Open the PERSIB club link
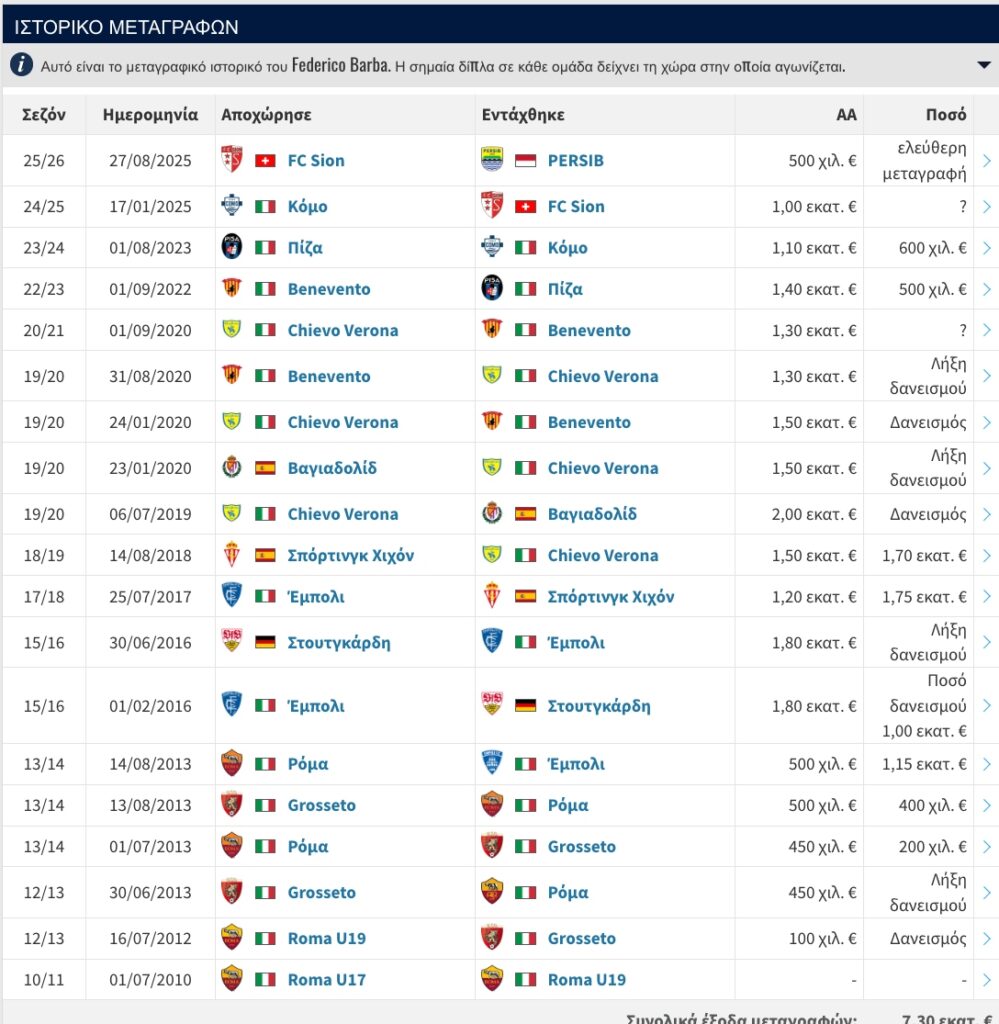The image size is (999, 1024). coord(575,160)
